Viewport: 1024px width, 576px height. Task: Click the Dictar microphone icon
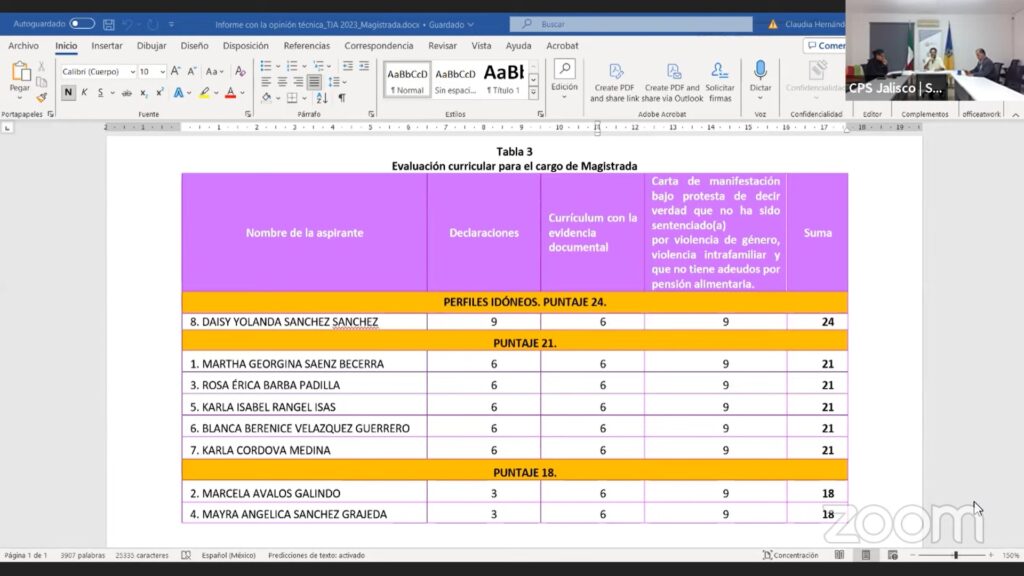tap(760, 76)
